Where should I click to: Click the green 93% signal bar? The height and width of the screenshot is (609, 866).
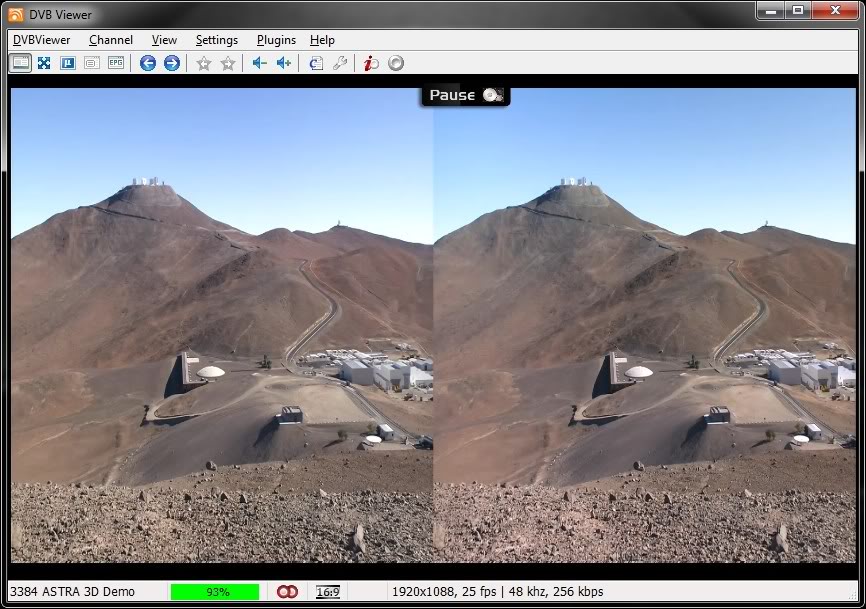(215, 592)
